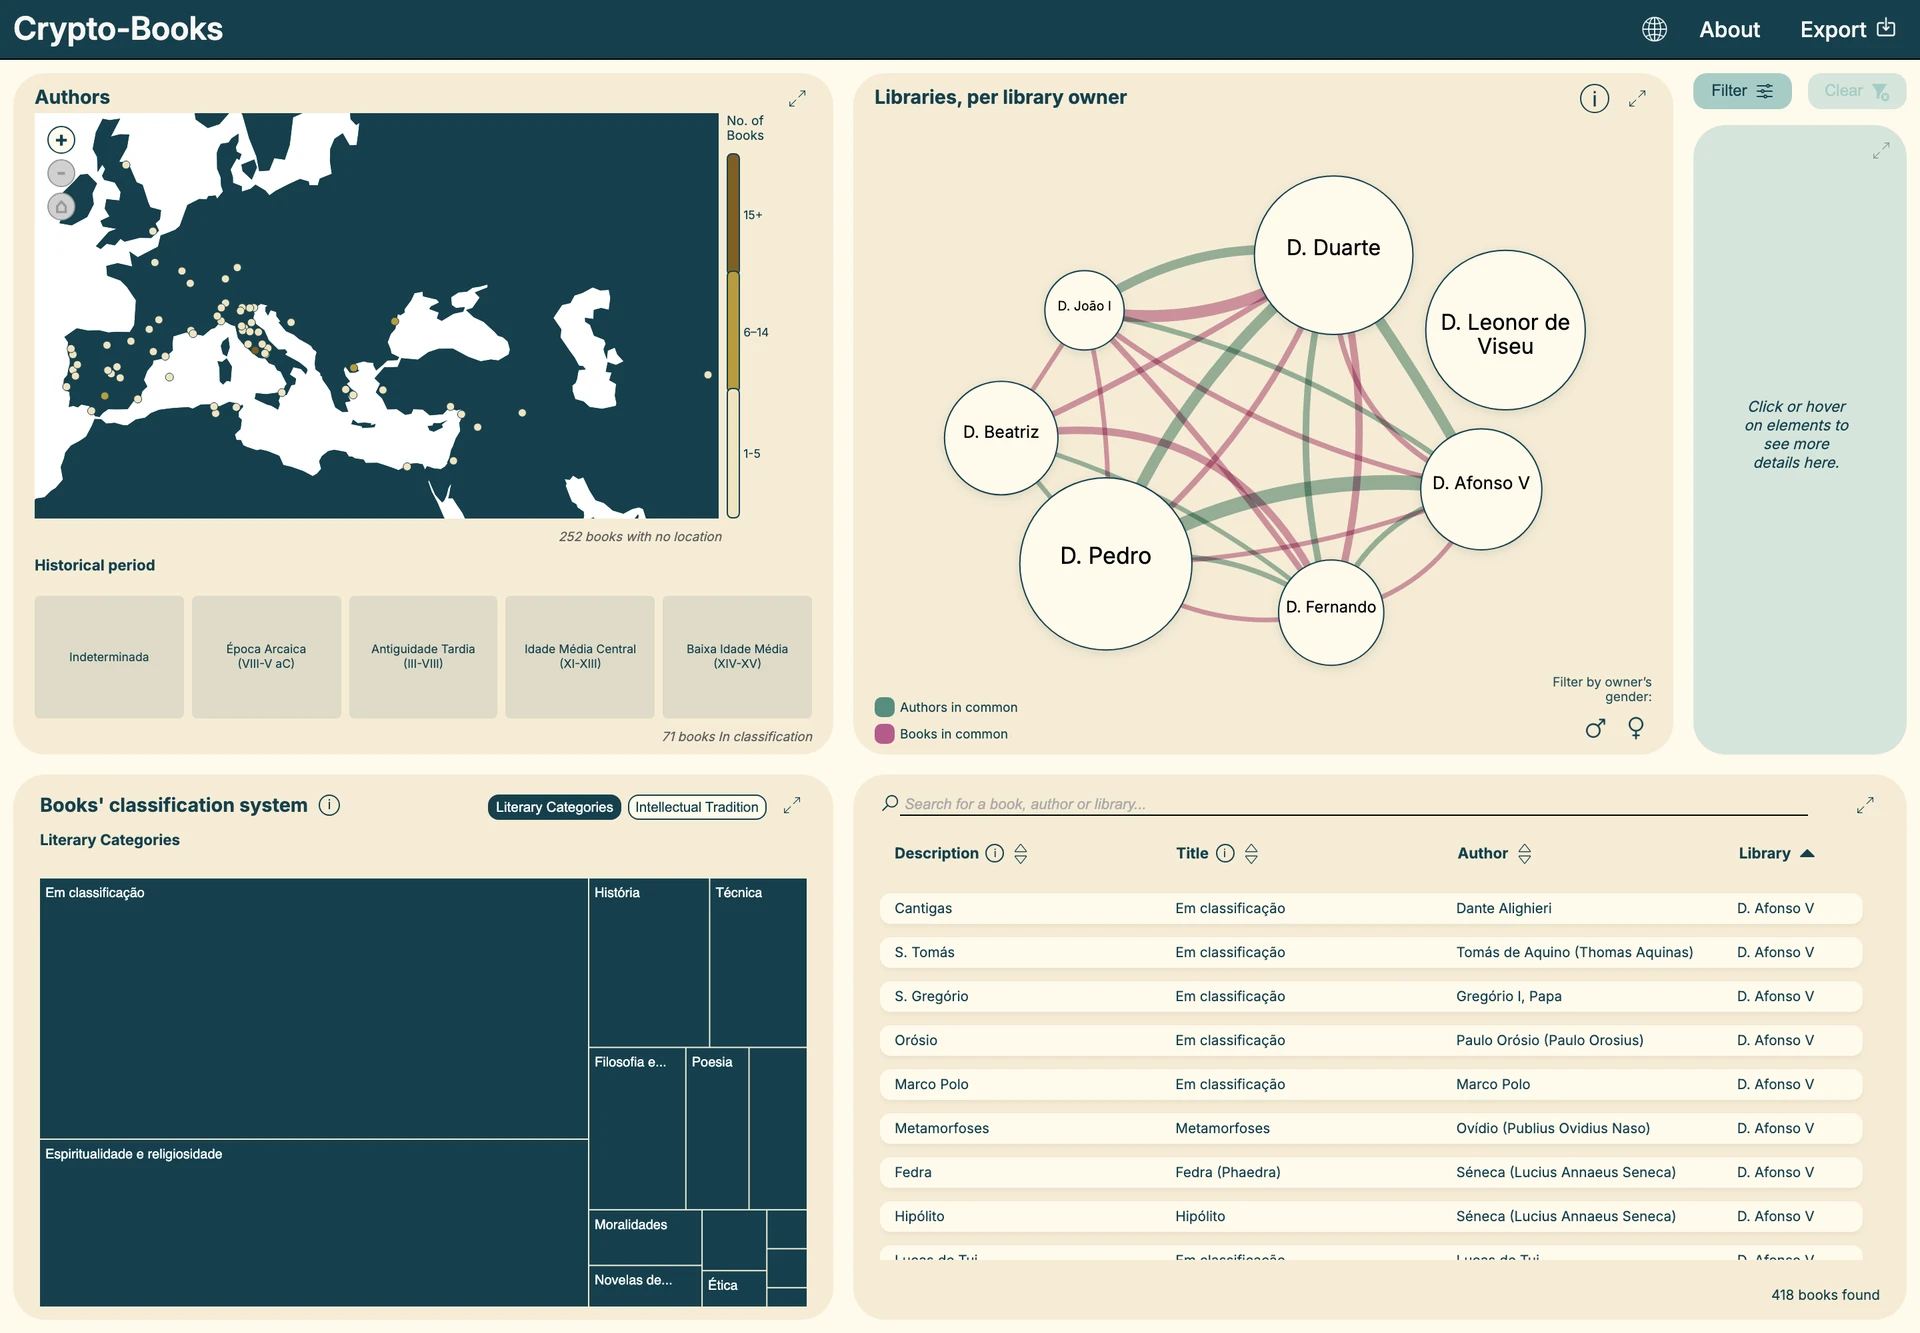Open the About page
The width and height of the screenshot is (1920, 1333).
(1729, 29)
